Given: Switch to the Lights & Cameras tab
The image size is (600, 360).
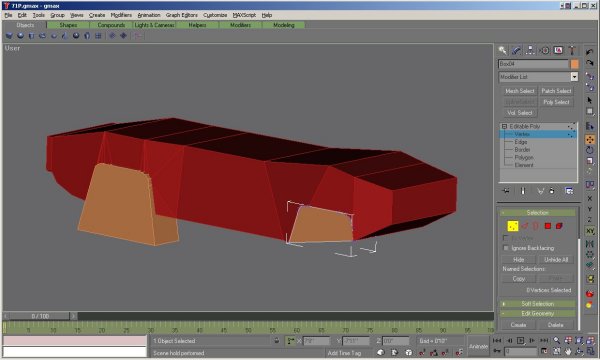Looking at the screenshot, I should tap(154, 25).
